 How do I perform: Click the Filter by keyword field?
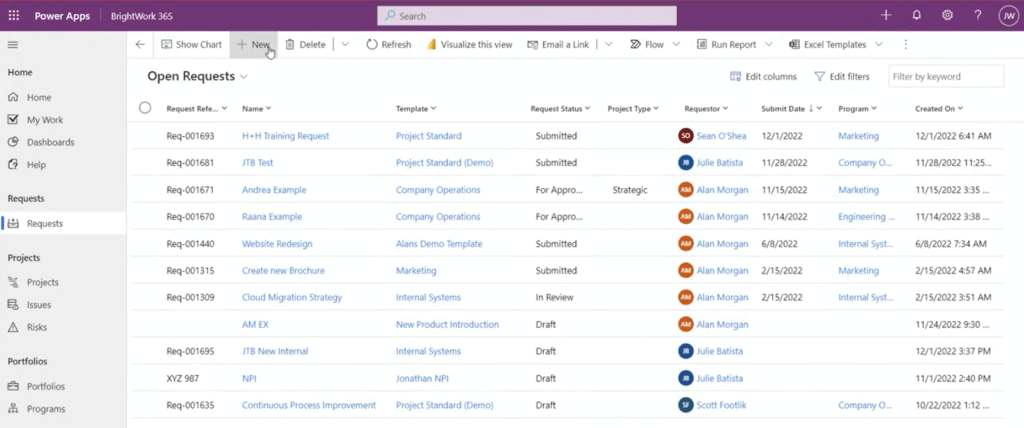[946, 76]
